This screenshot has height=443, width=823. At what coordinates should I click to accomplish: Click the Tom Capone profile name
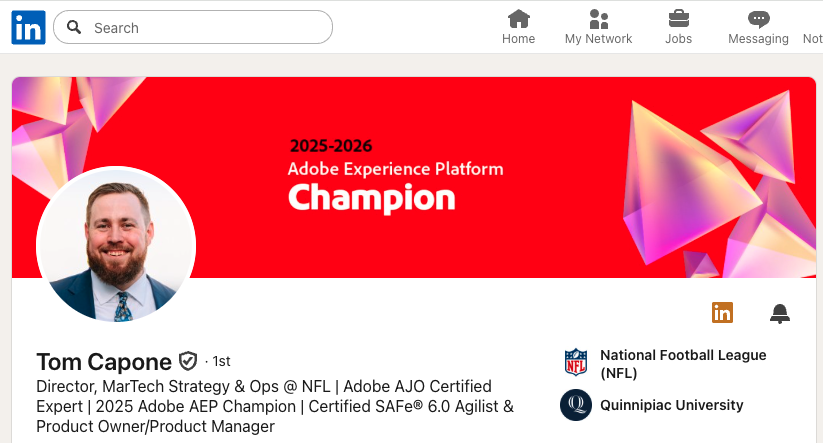click(103, 361)
